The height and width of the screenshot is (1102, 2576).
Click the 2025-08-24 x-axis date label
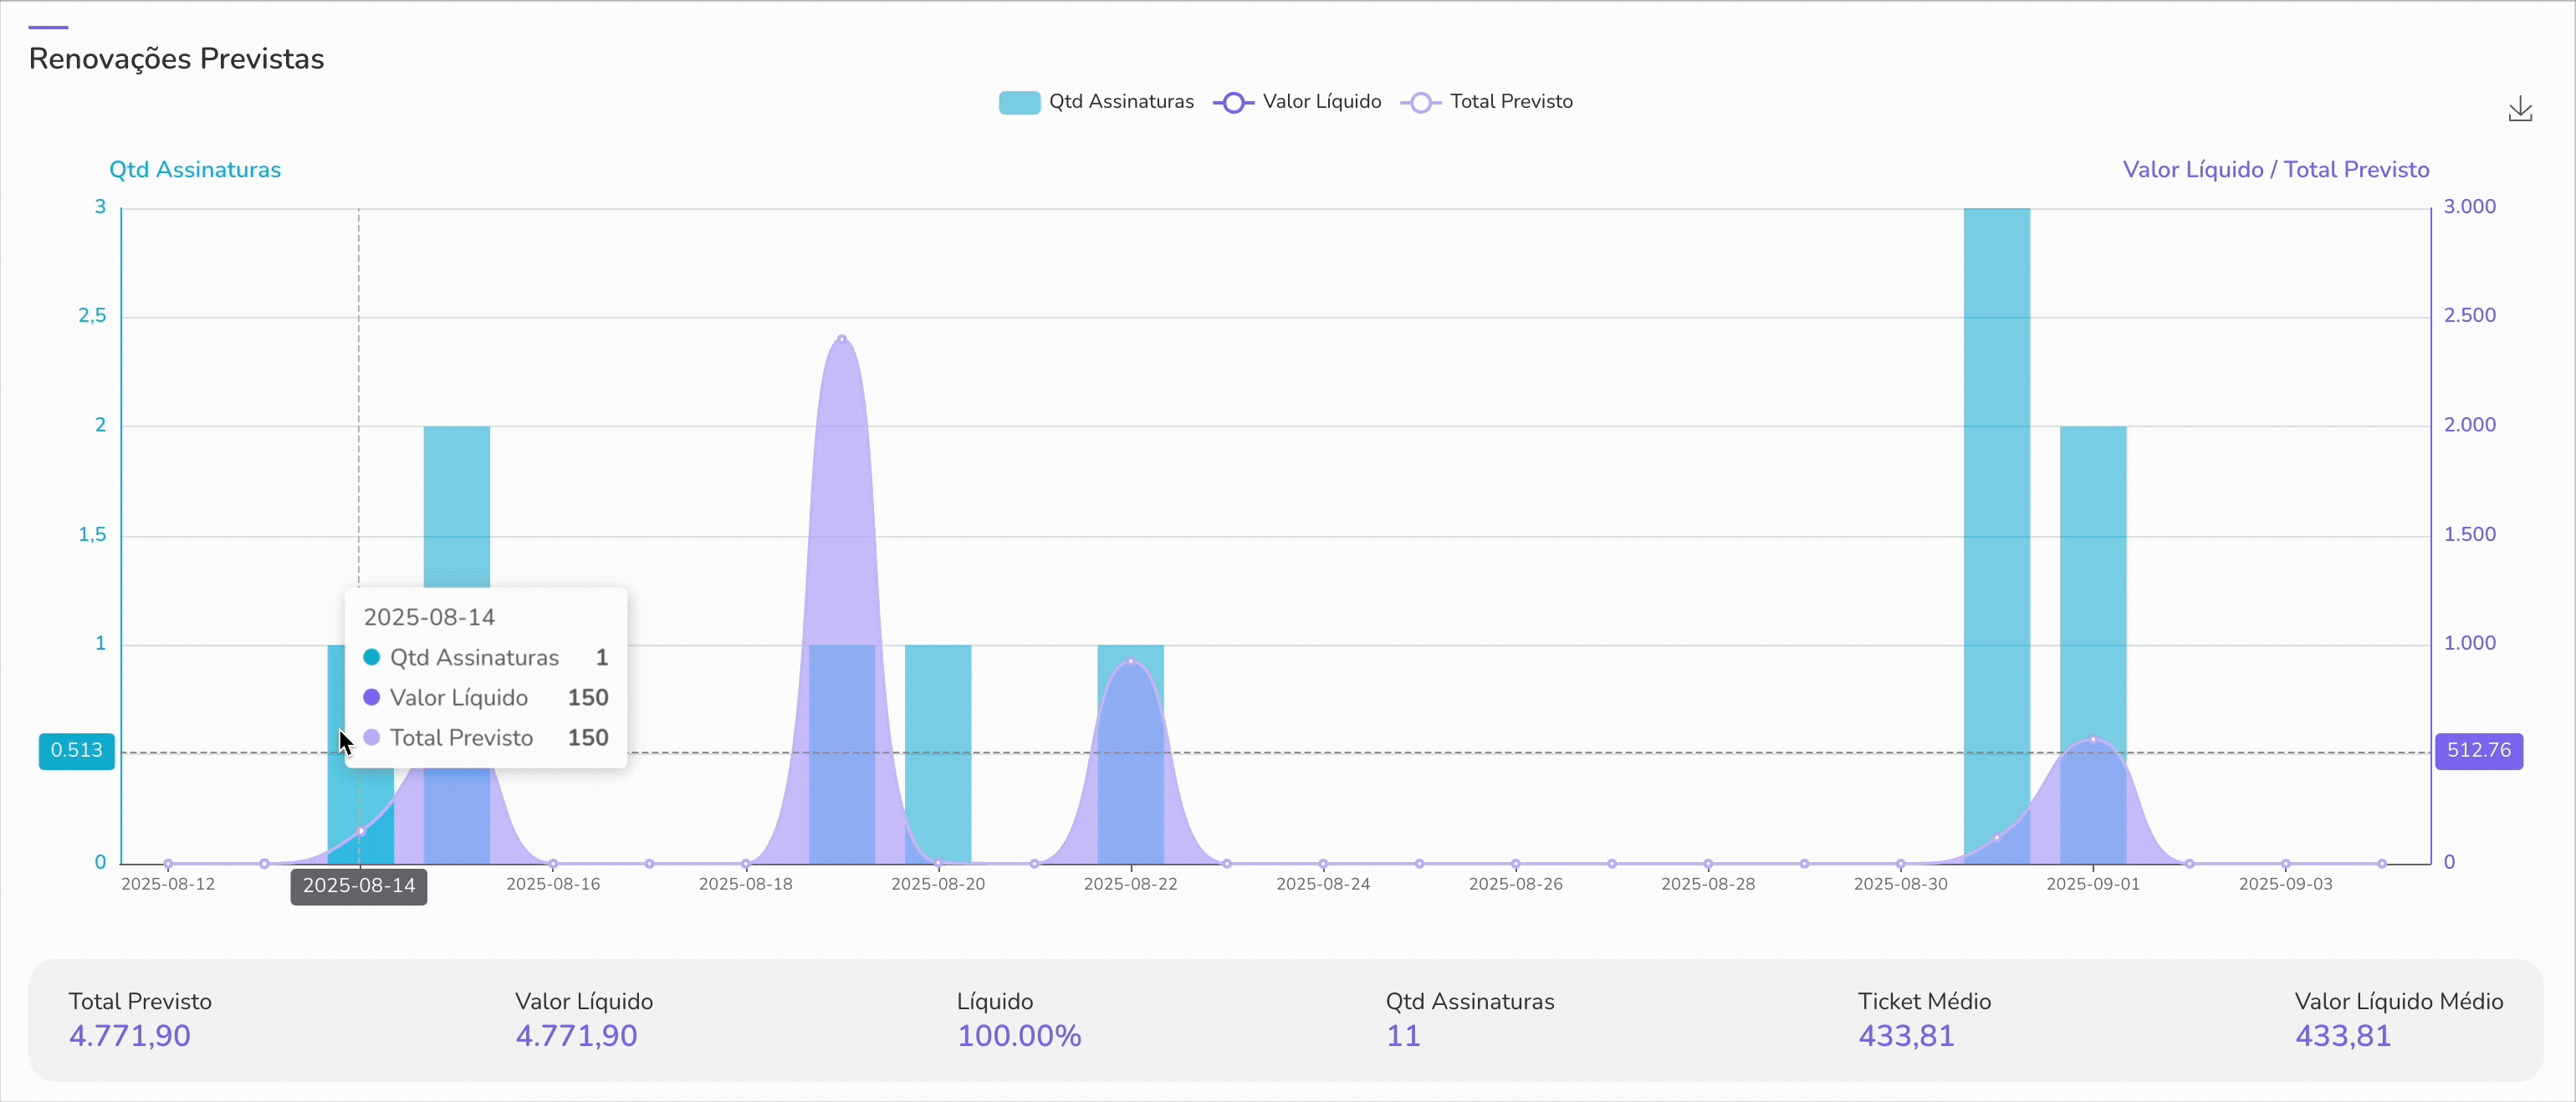coord(1322,884)
